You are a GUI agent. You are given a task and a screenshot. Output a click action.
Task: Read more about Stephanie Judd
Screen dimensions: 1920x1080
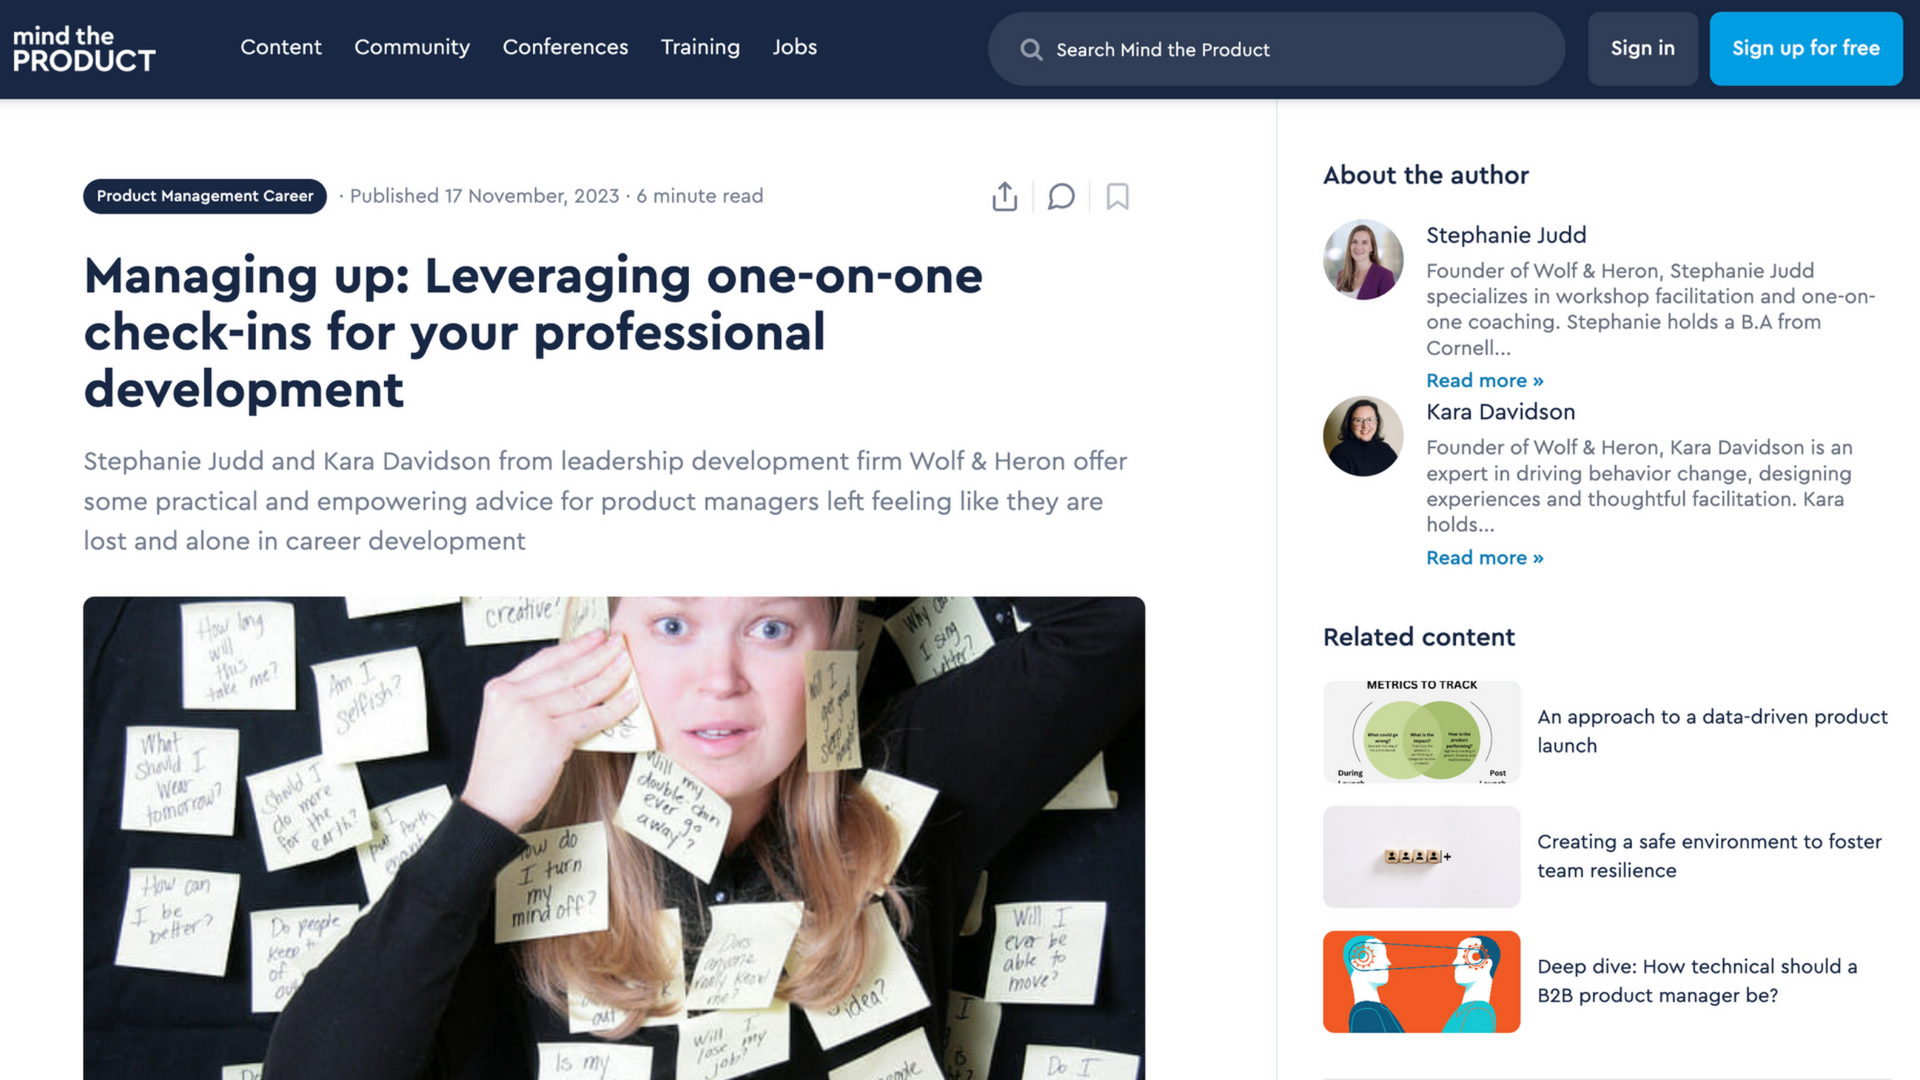click(1484, 380)
